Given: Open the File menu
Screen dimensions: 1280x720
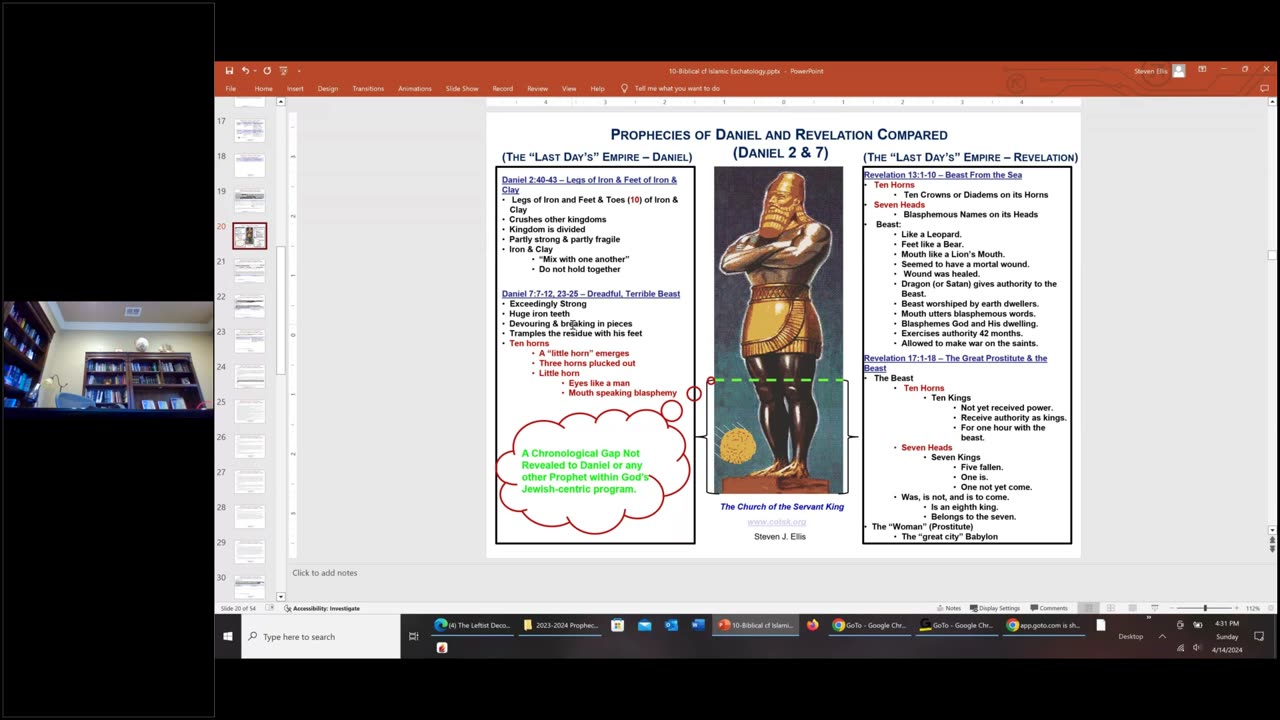Looking at the screenshot, I should click(230, 88).
